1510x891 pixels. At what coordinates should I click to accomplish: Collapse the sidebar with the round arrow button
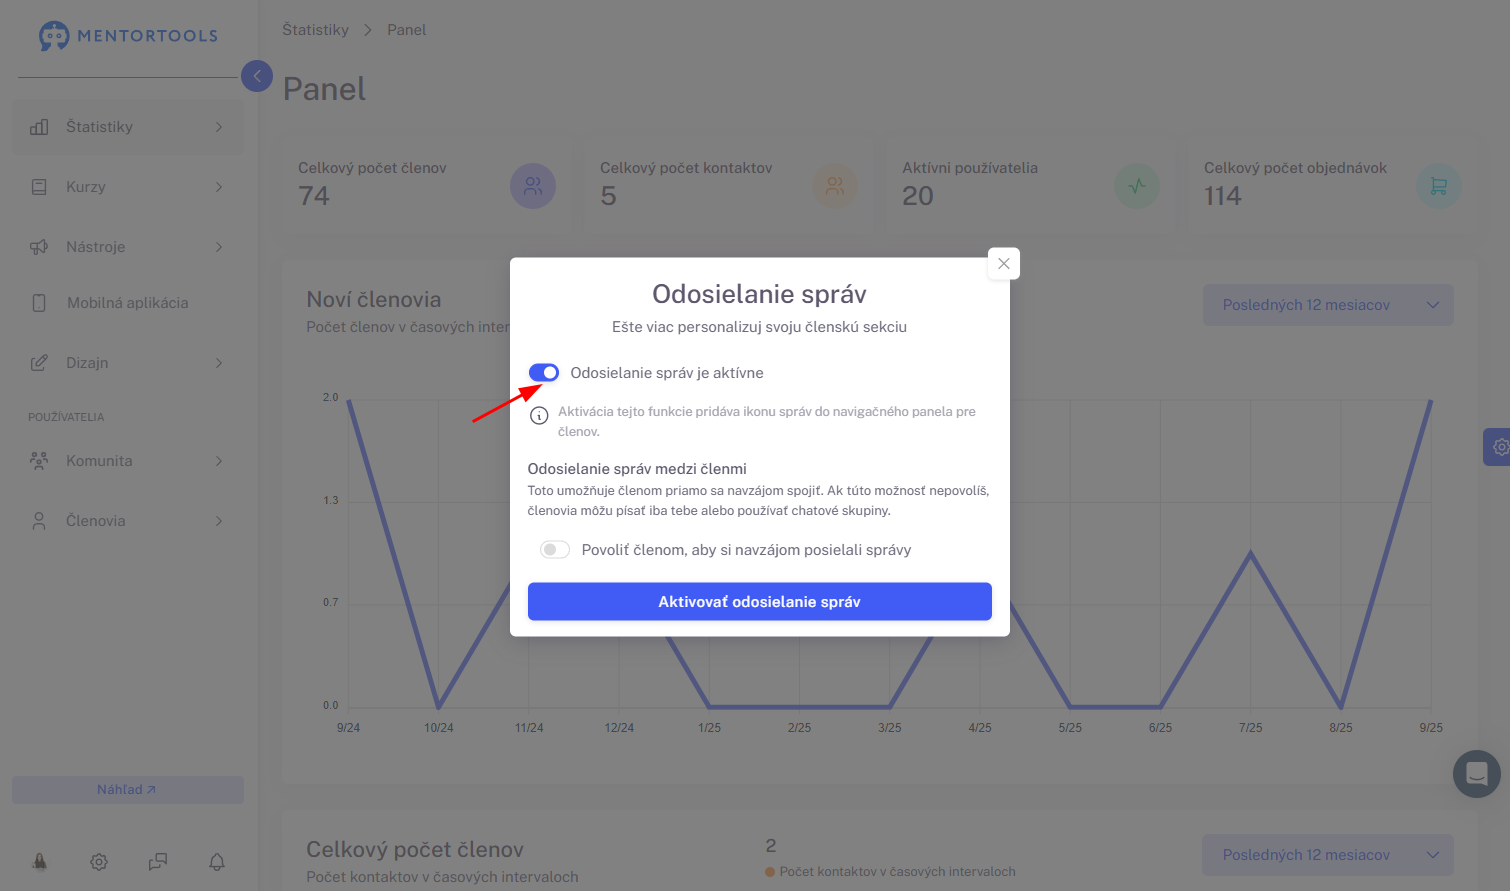[x=257, y=76]
